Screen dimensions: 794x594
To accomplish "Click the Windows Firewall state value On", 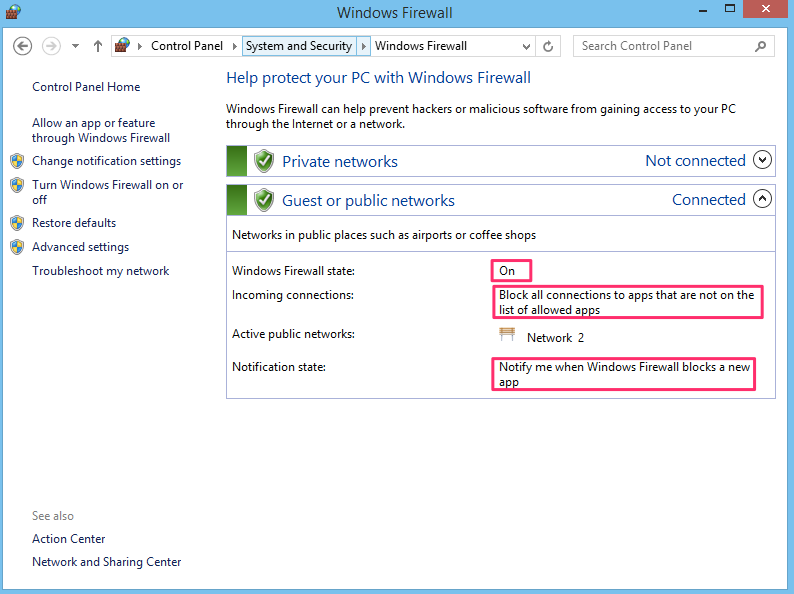I will [x=507, y=271].
